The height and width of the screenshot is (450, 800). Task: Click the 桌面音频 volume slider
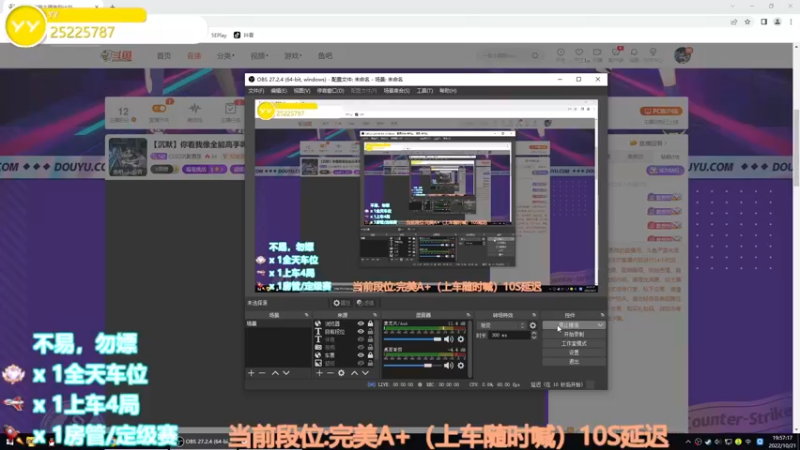pyautogui.click(x=412, y=365)
